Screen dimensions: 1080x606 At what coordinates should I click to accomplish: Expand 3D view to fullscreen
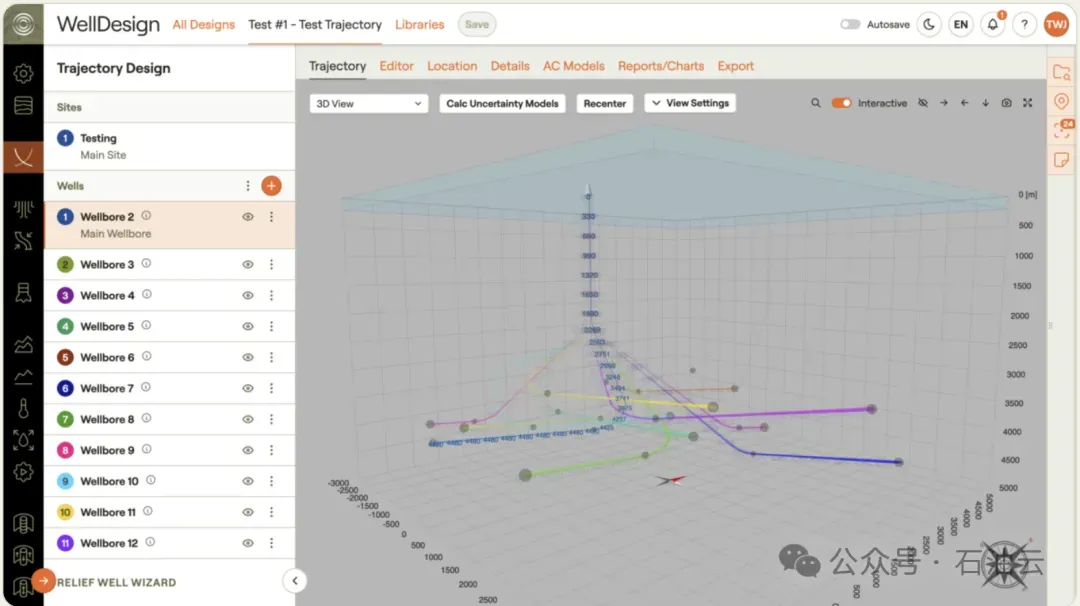(1028, 103)
